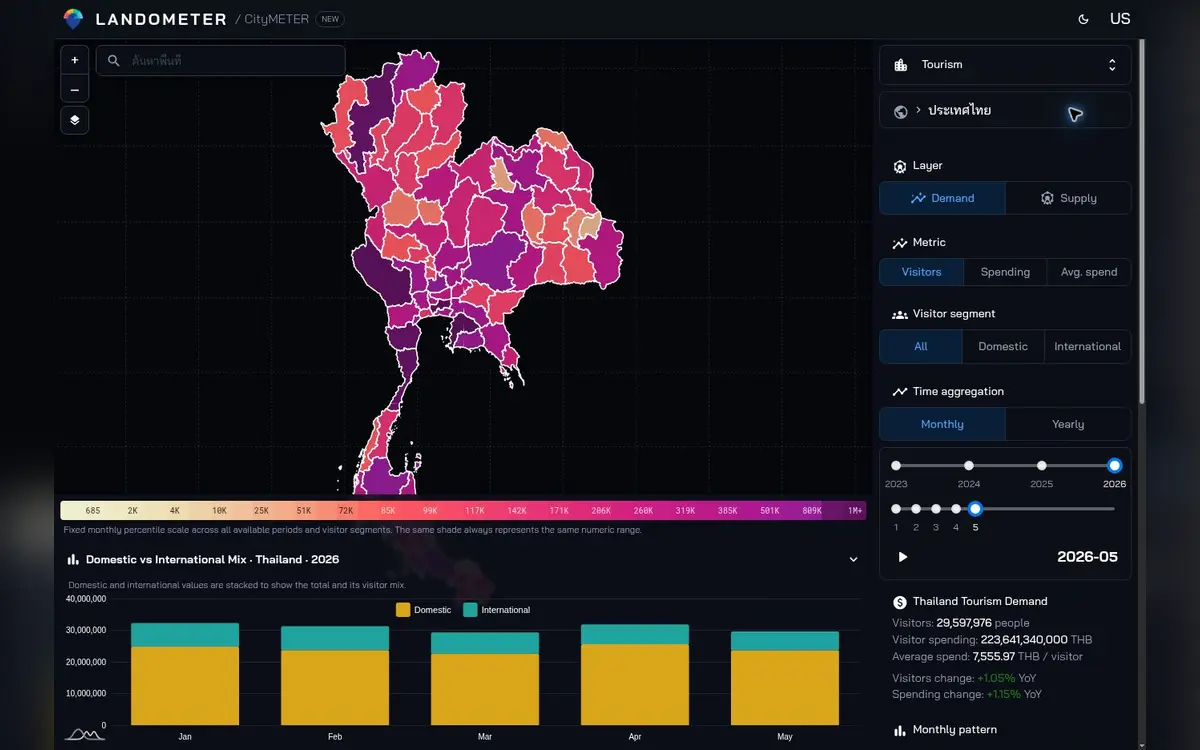
Task: Click the Monthly pattern bar icon
Action: click(x=900, y=730)
